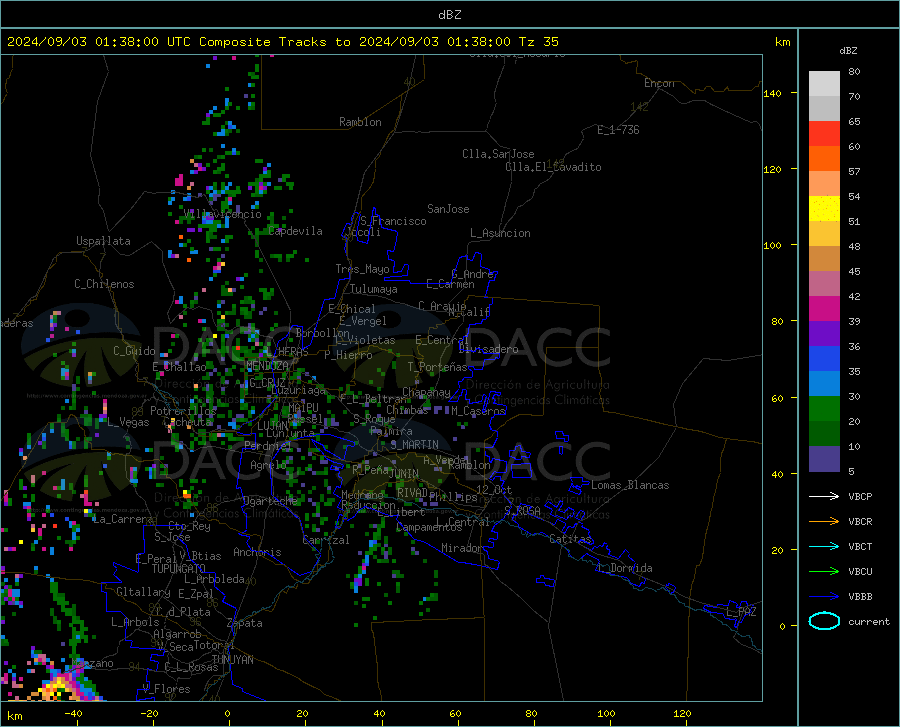Click the TUNUYAN label on map
The width and height of the screenshot is (900, 727).
232,660
